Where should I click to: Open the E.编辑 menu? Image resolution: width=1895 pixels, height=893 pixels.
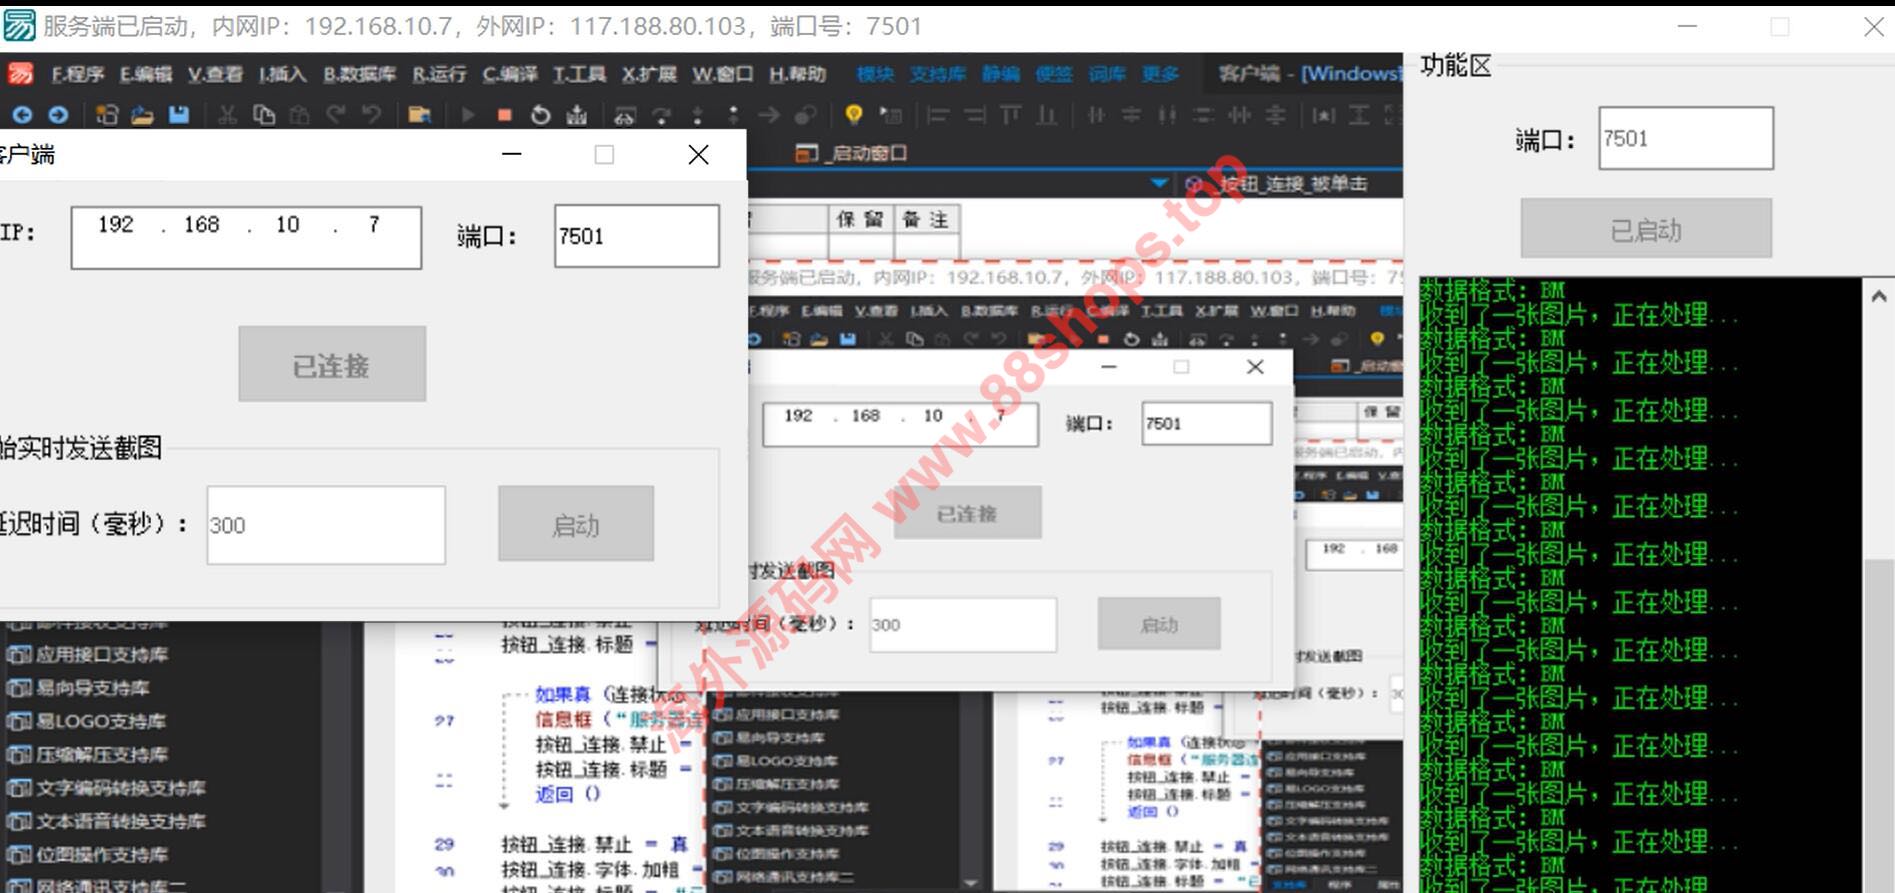tap(146, 74)
